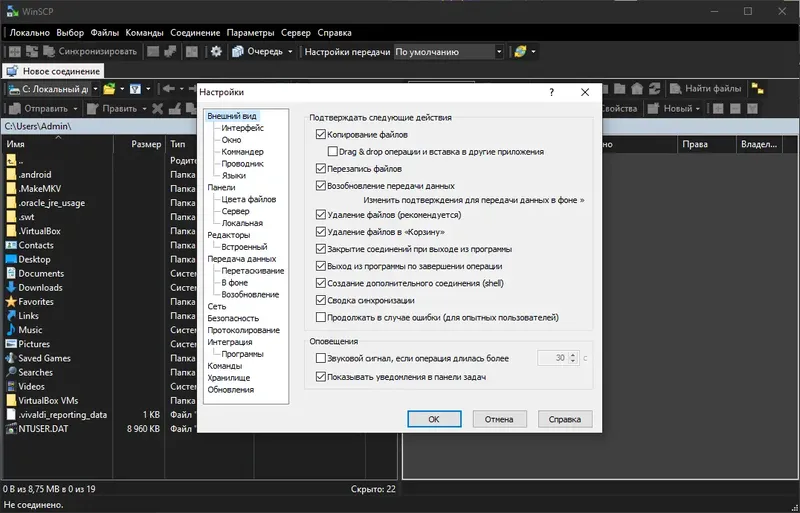Click the ? help button in dialog title
This screenshot has width=800, height=513.
pyautogui.click(x=552, y=92)
